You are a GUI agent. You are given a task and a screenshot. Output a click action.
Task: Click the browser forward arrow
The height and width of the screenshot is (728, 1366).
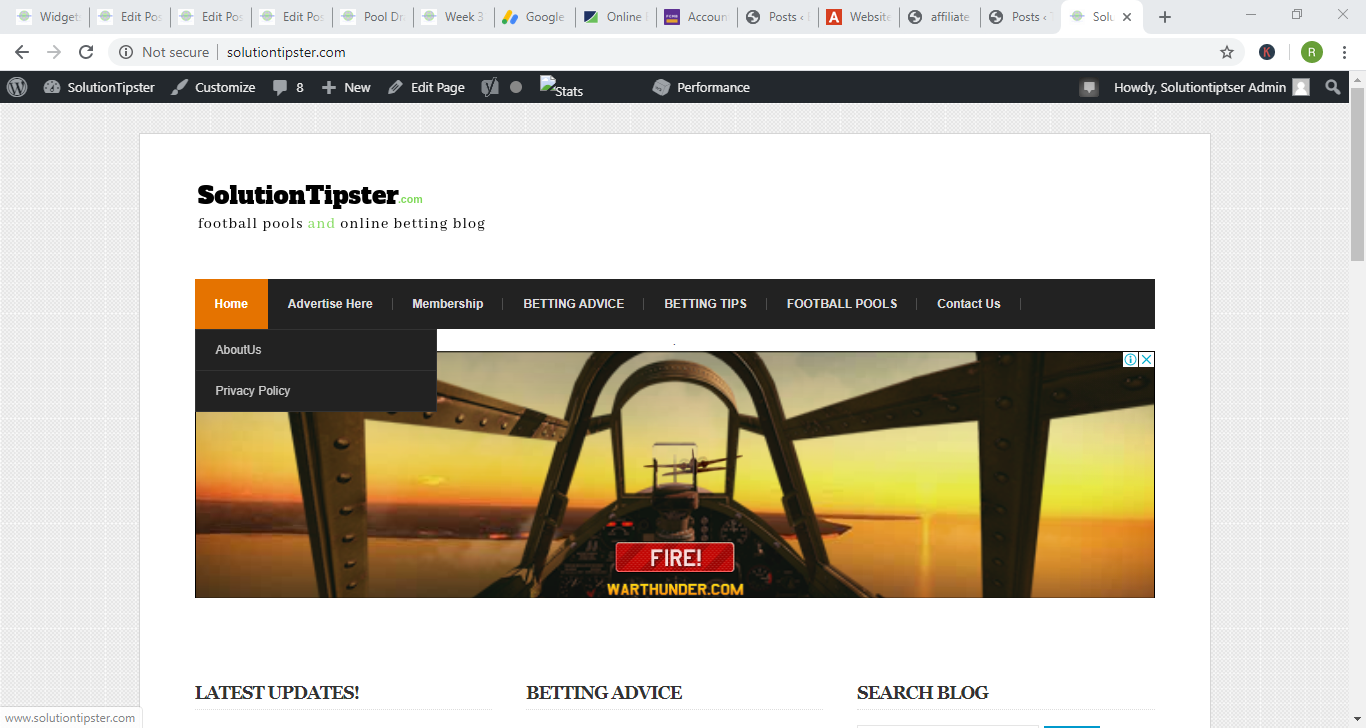tap(54, 52)
